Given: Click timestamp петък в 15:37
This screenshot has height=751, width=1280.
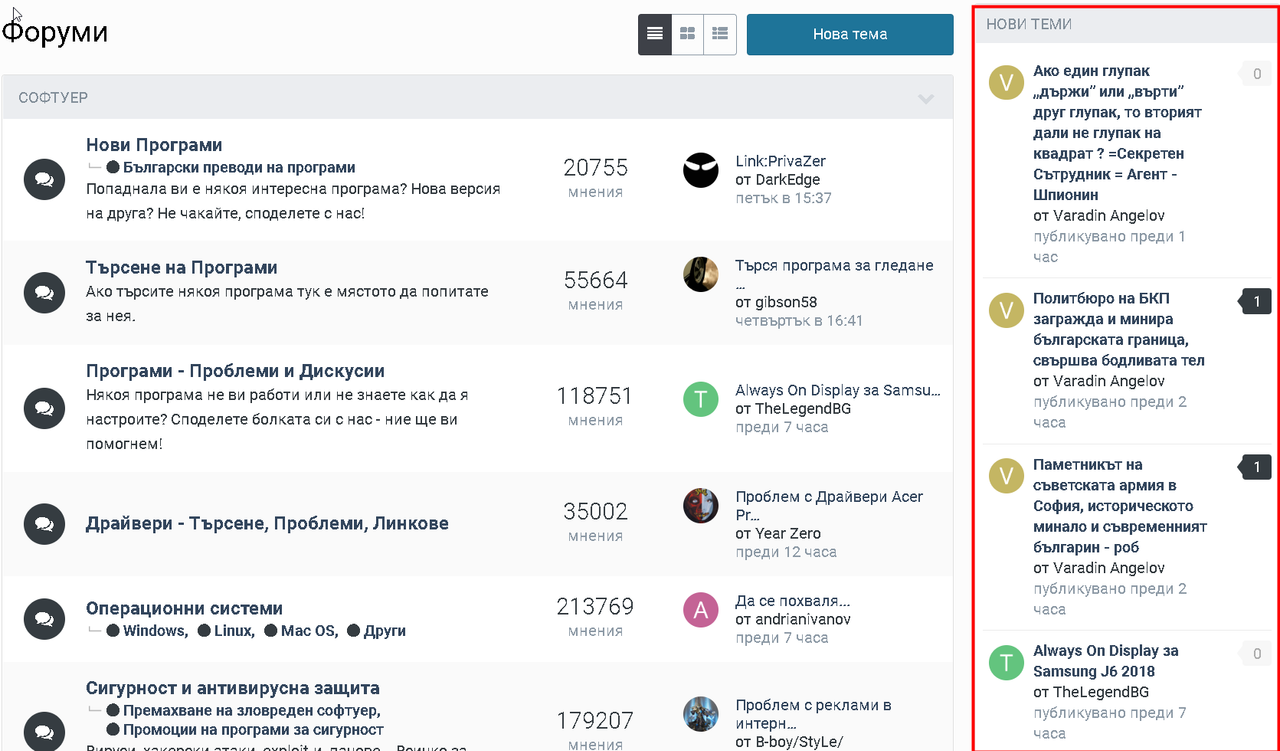Looking at the screenshot, I should click(x=783, y=198).
